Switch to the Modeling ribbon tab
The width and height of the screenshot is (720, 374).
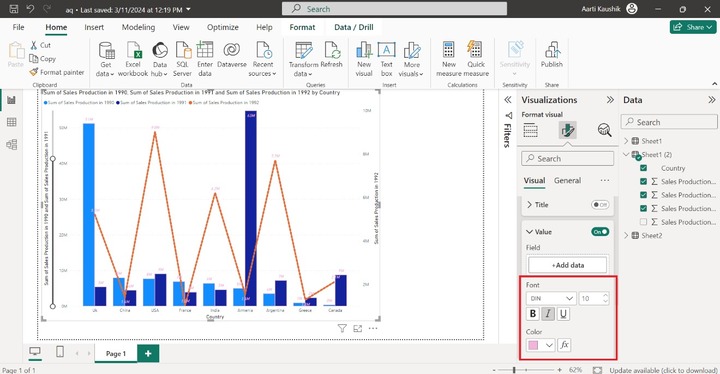(x=138, y=27)
